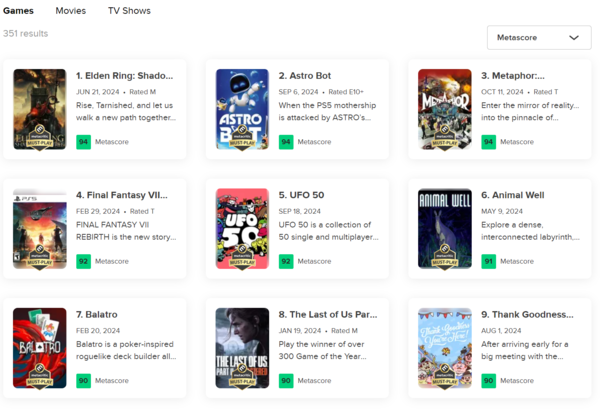Open the Elden Ring: Shado... title link
The height and width of the screenshot is (409, 600).
(124, 76)
